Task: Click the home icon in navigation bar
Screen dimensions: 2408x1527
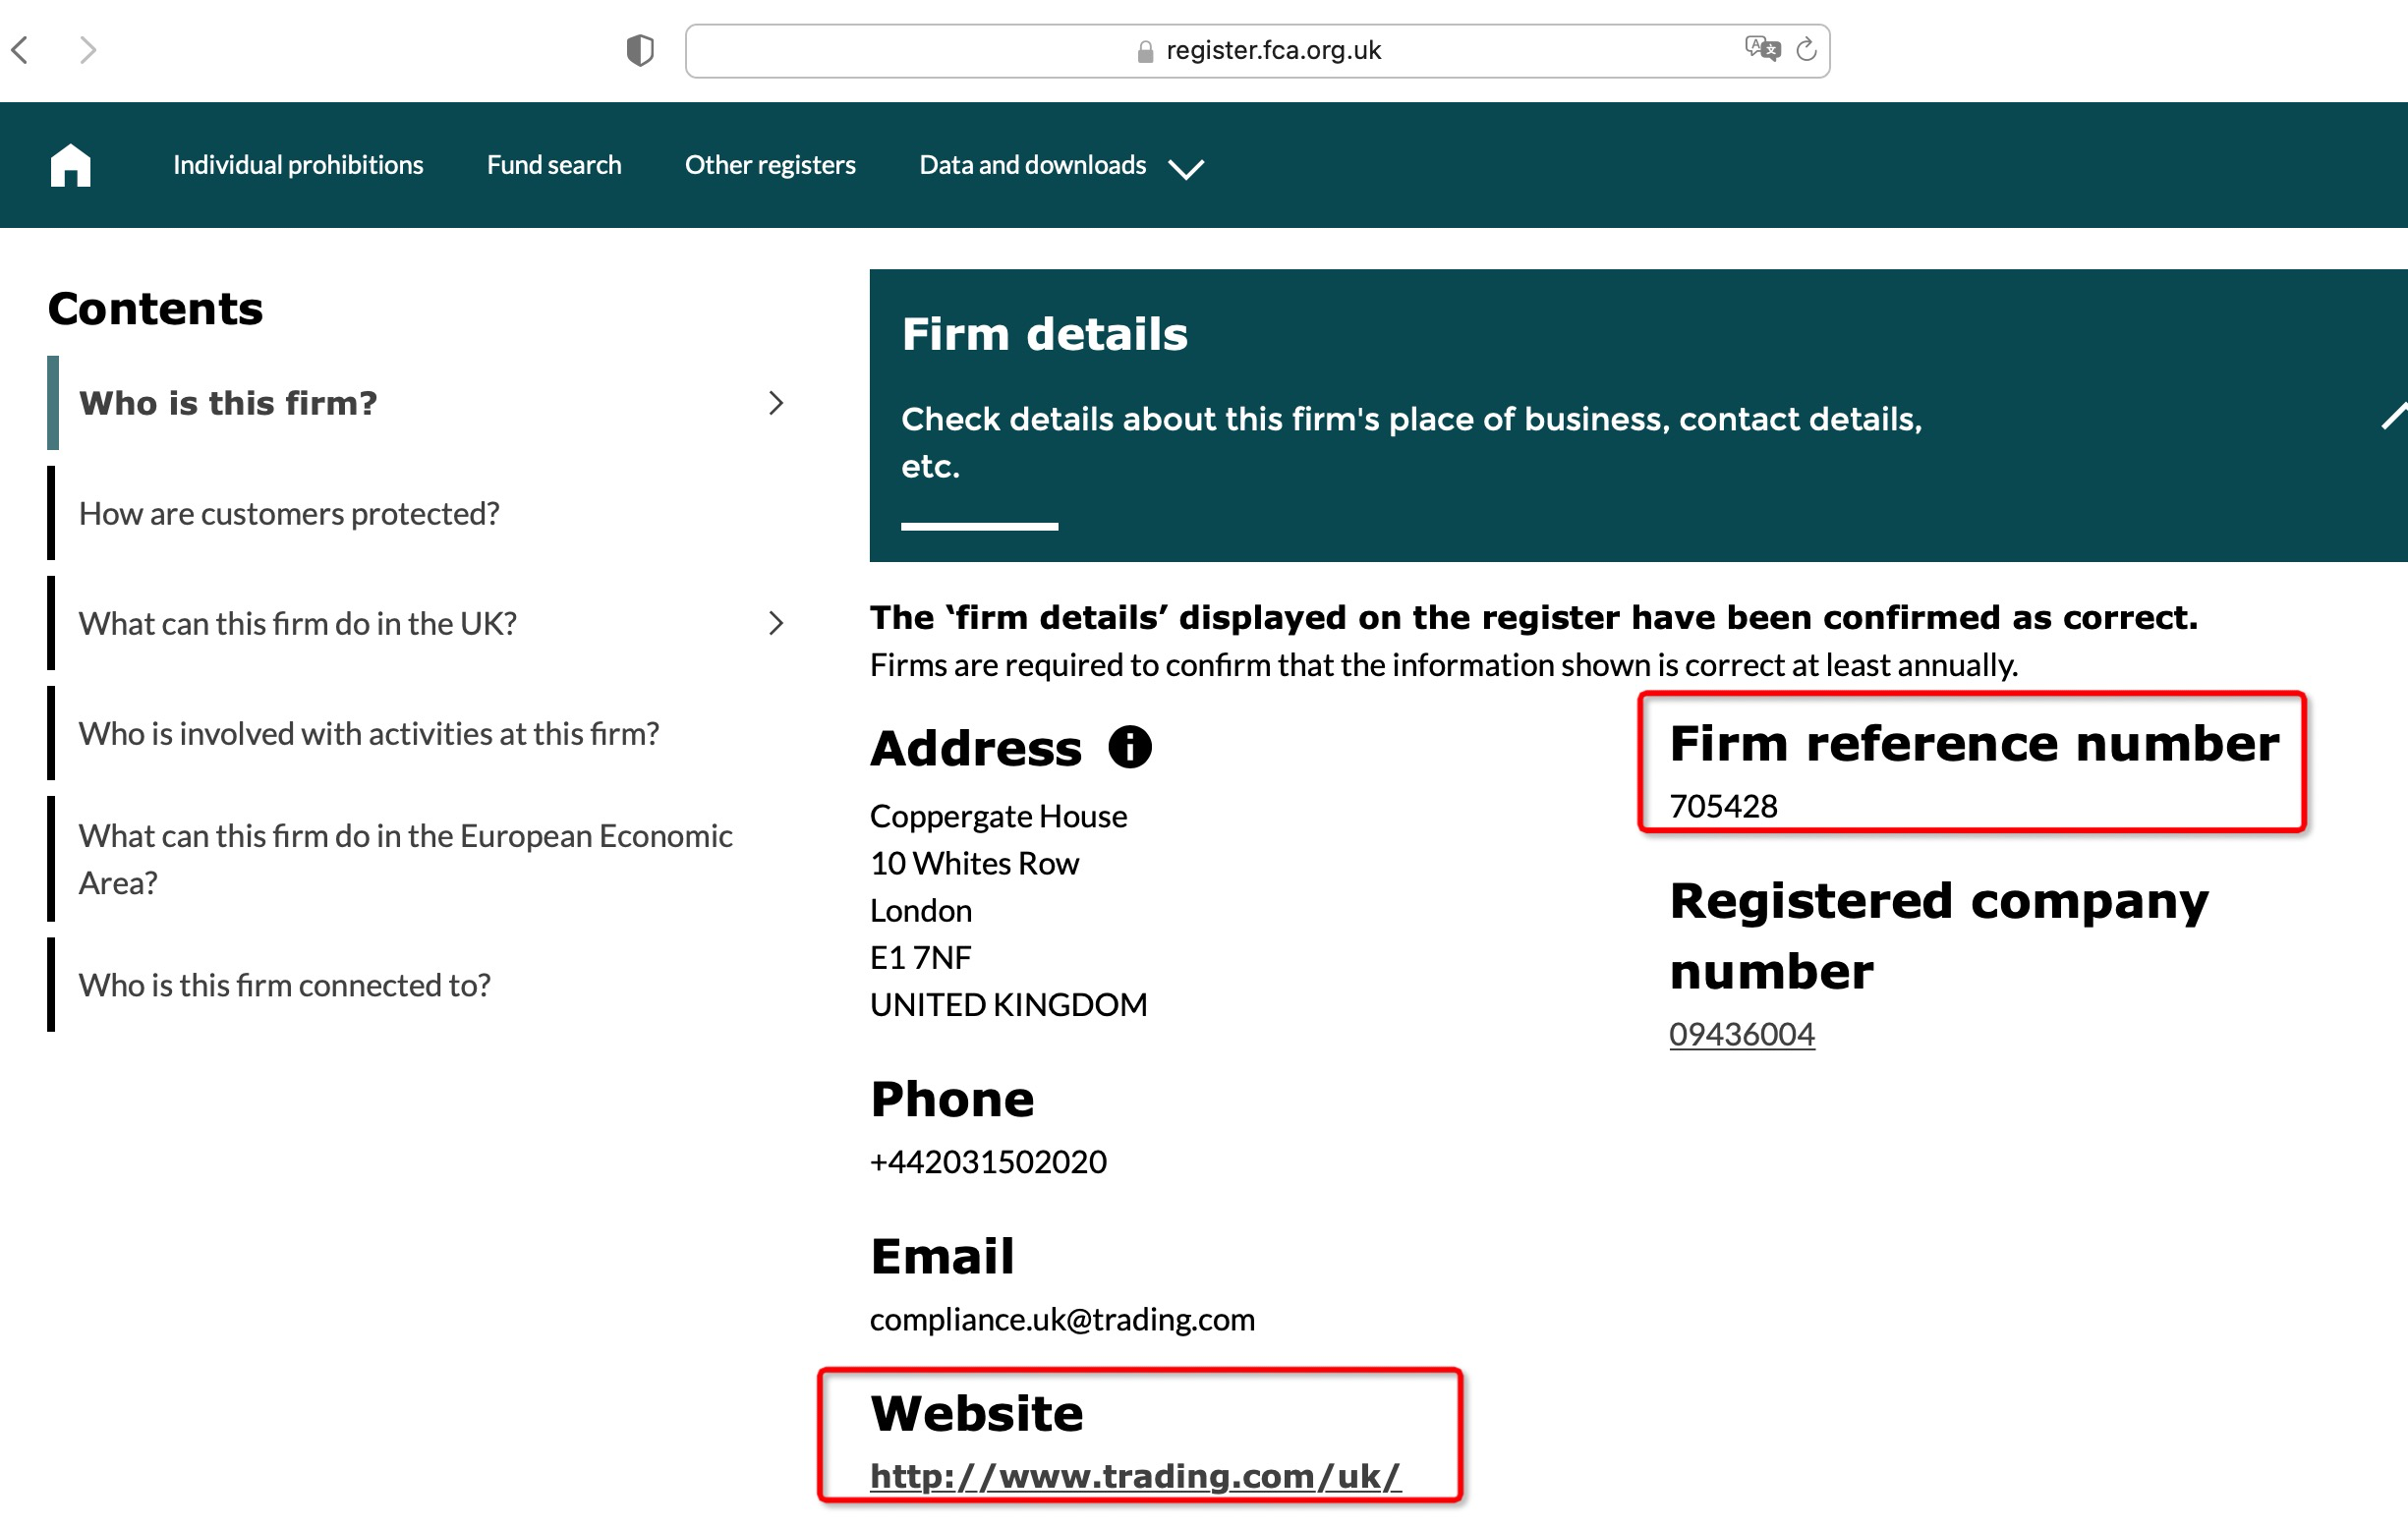Action: (70, 165)
